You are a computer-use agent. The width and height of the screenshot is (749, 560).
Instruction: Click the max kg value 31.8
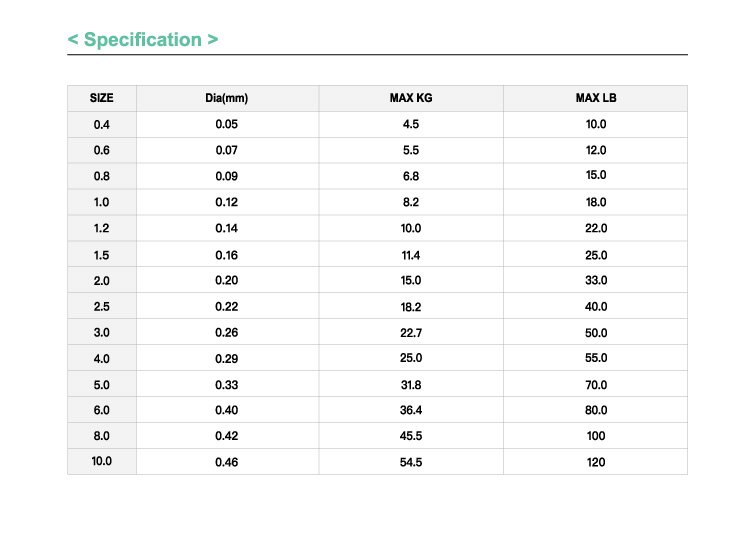pyautogui.click(x=411, y=385)
